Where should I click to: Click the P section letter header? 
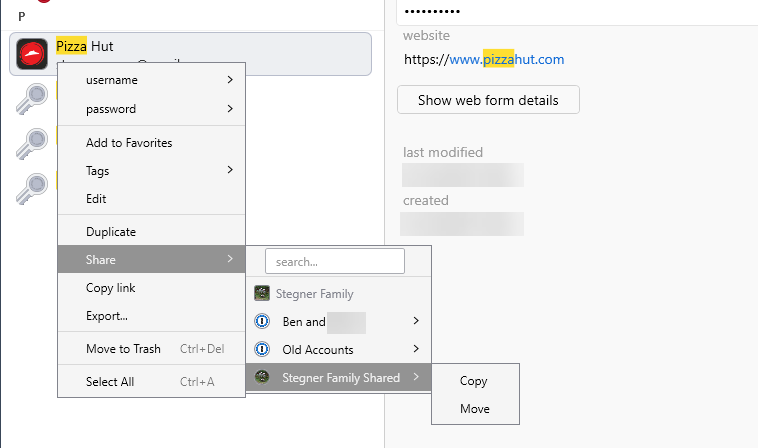point(21,16)
